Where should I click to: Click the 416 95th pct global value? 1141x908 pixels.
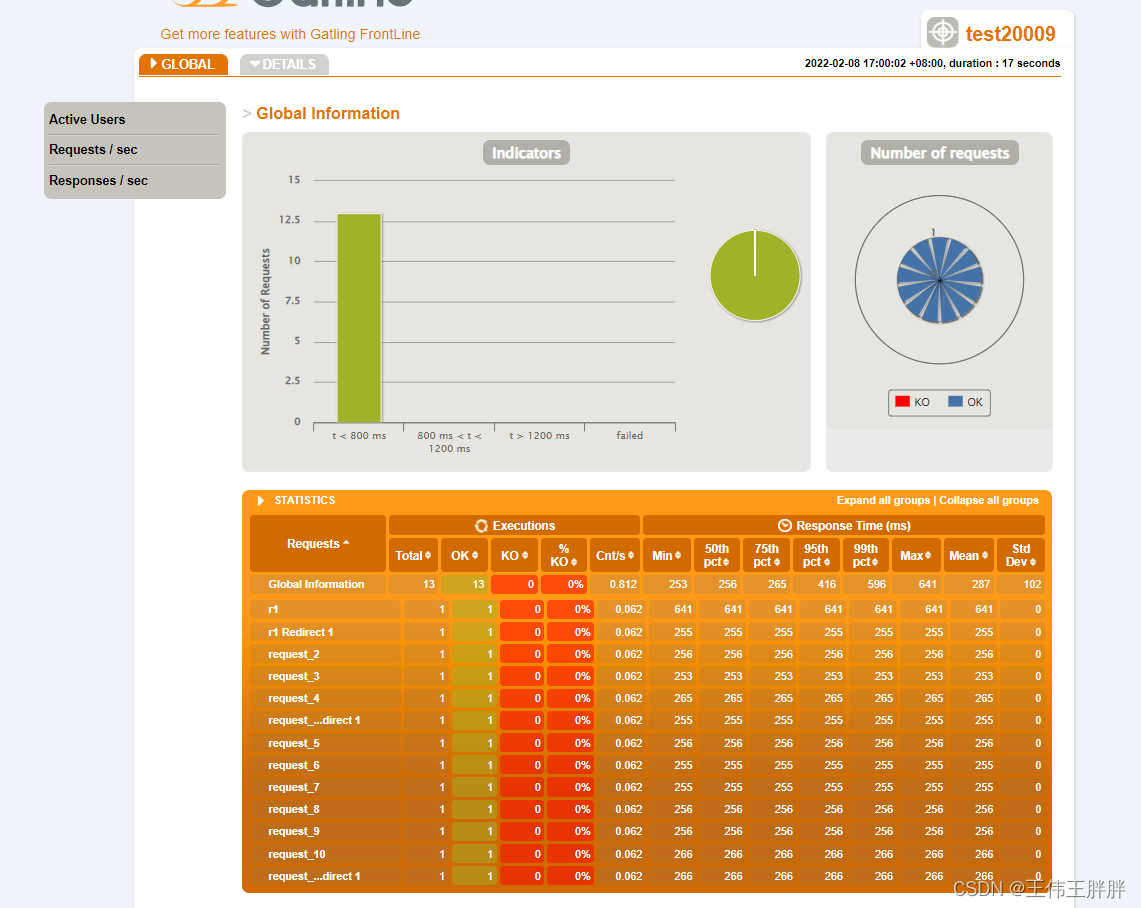point(827,584)
